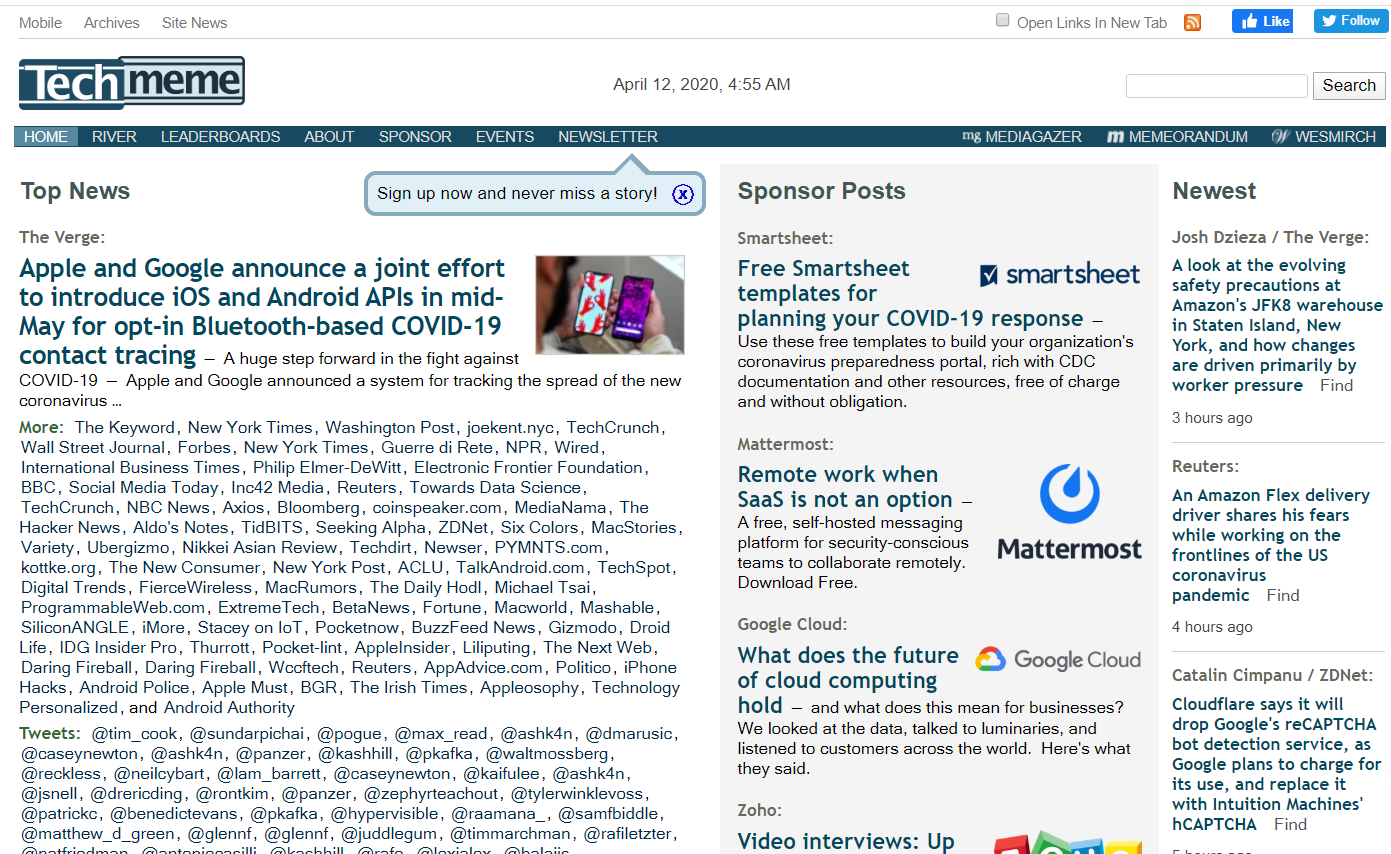This screenshot has width=1391, height=854.
Task: Click the Facebook Like button
Action: 1262,21
